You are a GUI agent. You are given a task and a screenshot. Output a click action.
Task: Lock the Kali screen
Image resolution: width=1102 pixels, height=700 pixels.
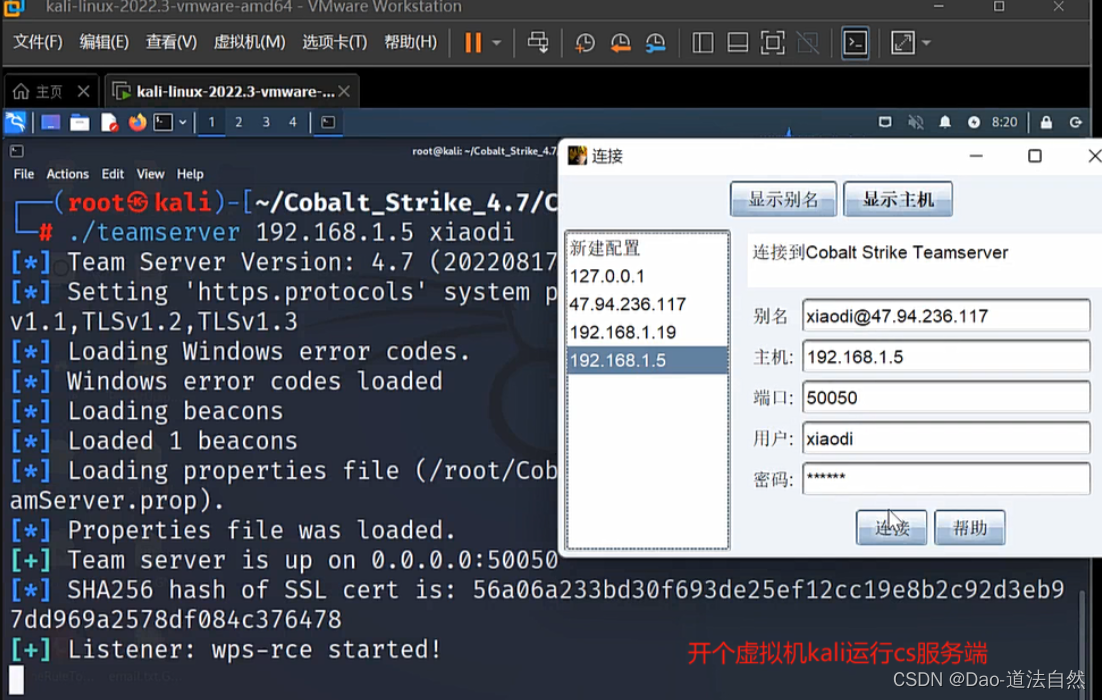coord(1046,122)
